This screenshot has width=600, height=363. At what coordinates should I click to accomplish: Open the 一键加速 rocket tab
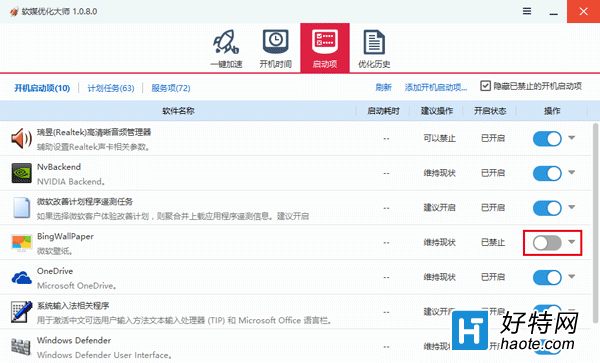tap(226, 49)
